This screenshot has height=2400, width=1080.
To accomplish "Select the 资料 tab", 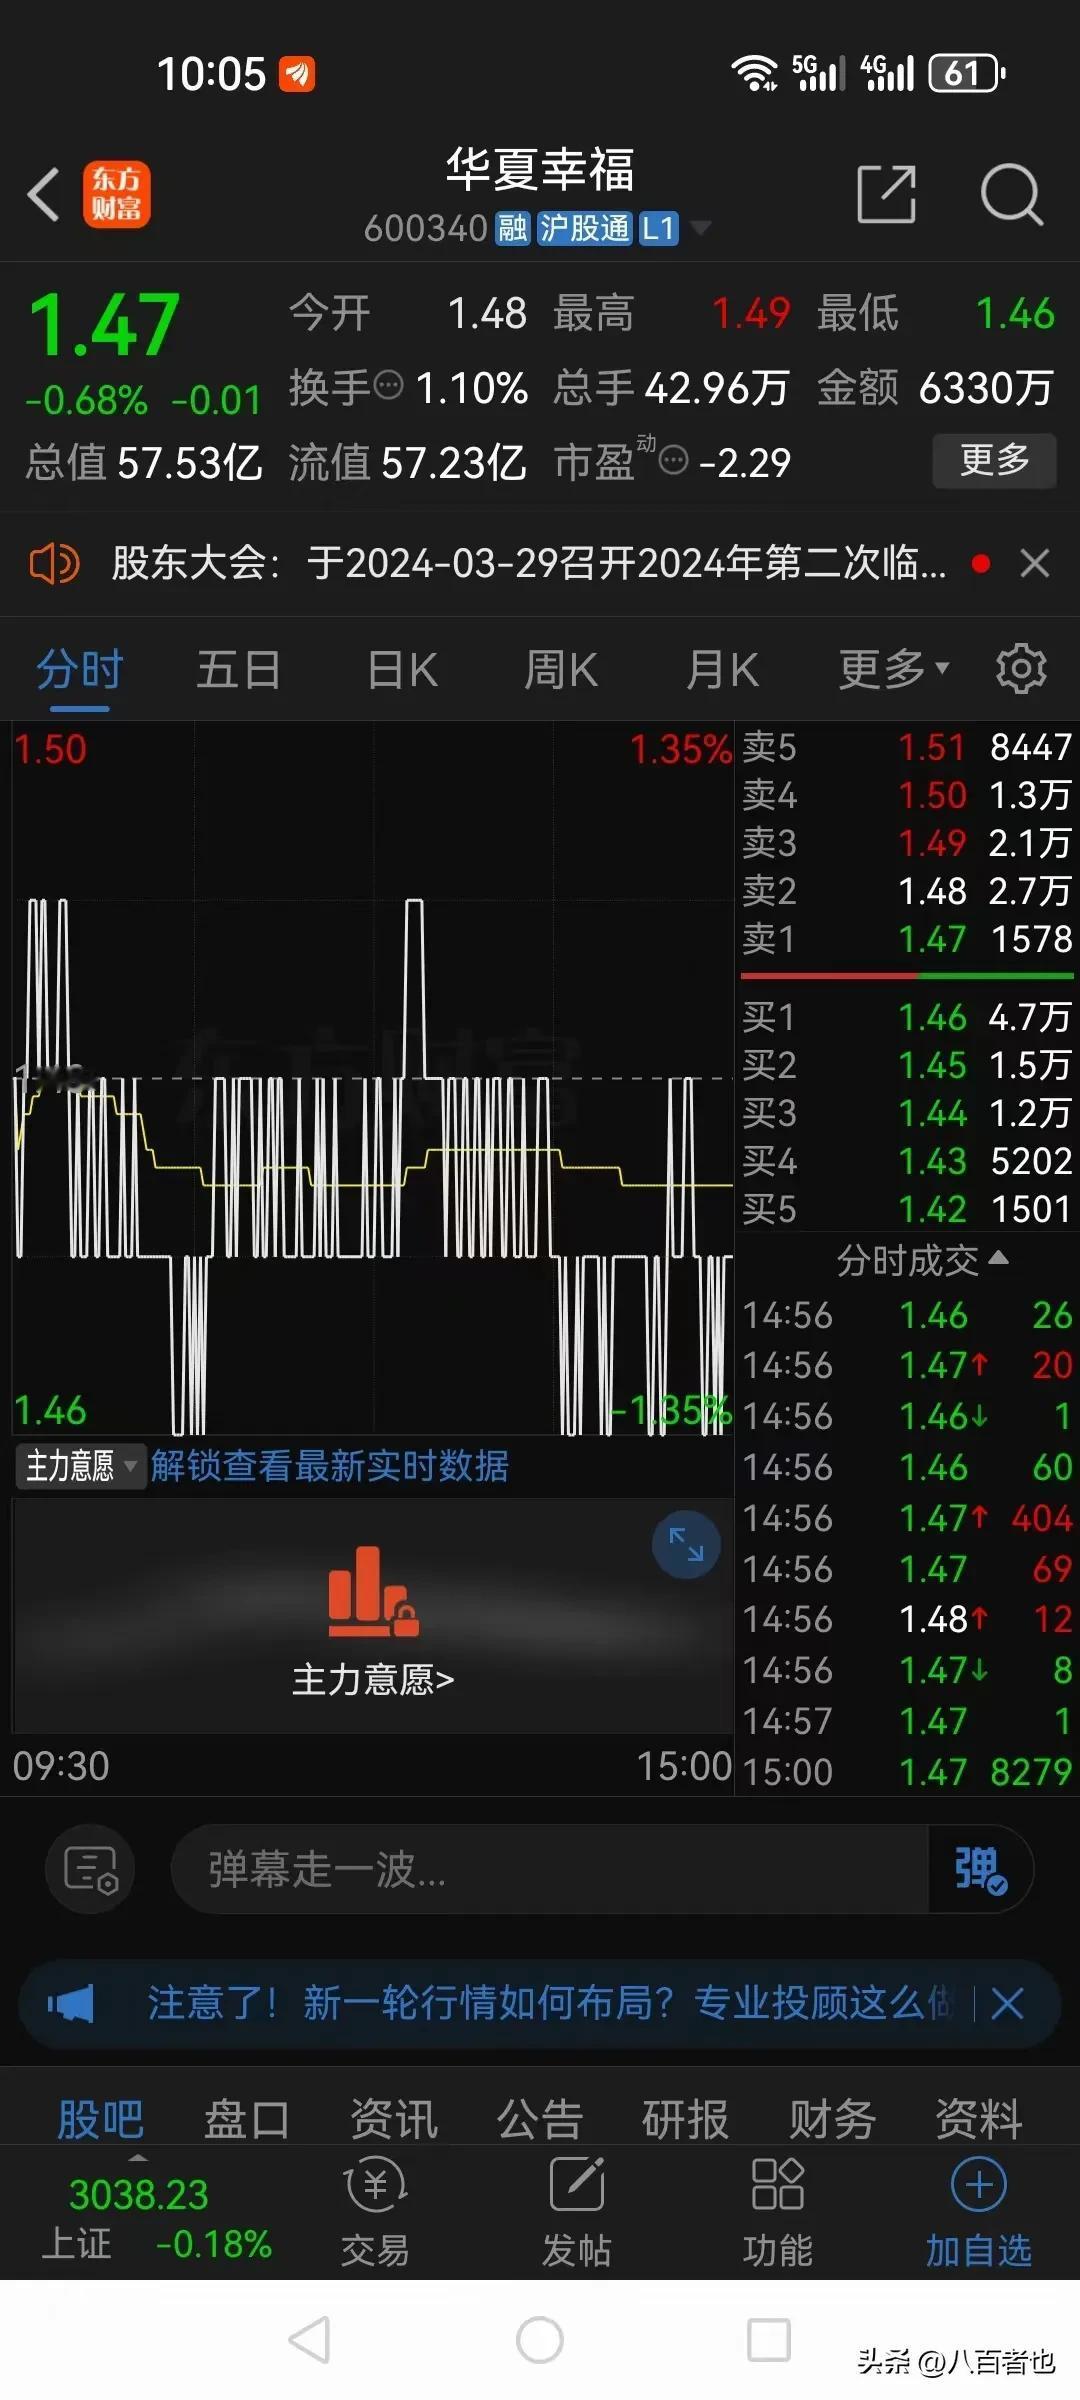I will 978,2119.
